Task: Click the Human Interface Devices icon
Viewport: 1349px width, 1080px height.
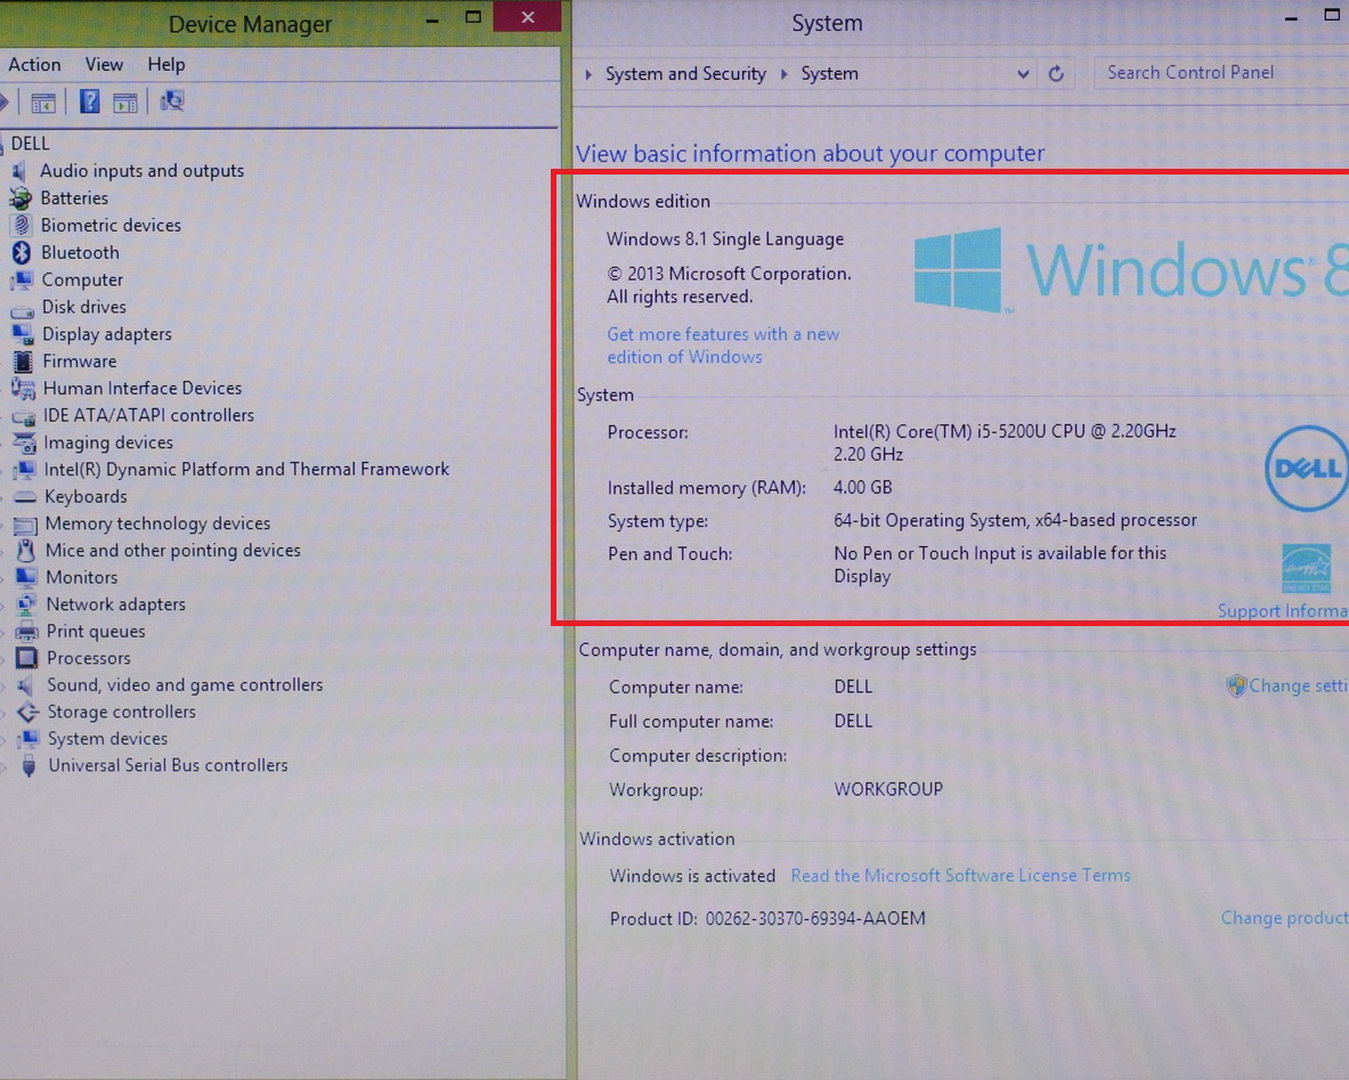Action: click(23, 388)
